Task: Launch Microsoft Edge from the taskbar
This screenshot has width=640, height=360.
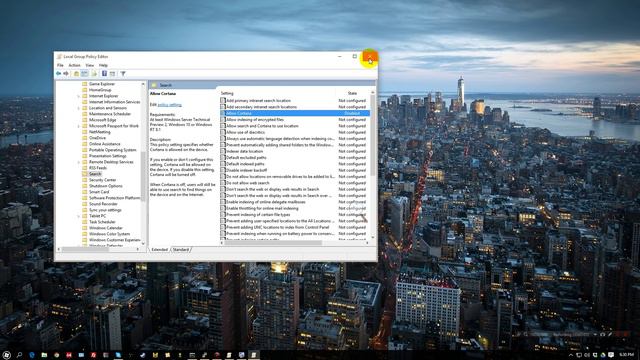Action: pyautogui.click(x=32, y=355)
